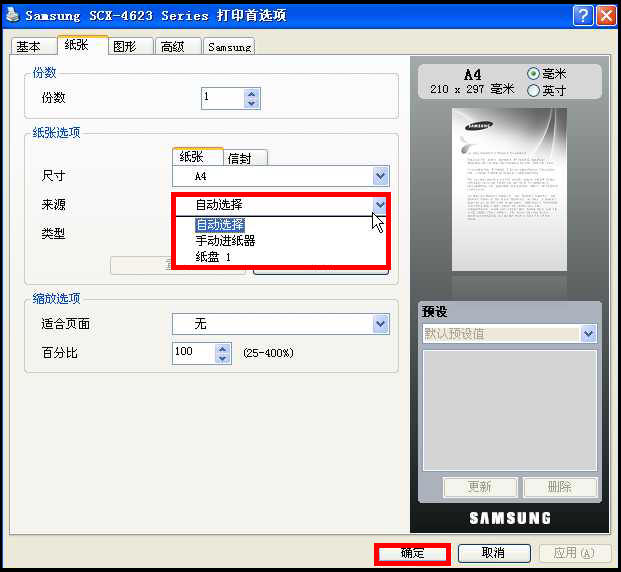Screen dimensions: 621x572
Task: Click the page preview thumbnail
Action: [x=509, y=189]
